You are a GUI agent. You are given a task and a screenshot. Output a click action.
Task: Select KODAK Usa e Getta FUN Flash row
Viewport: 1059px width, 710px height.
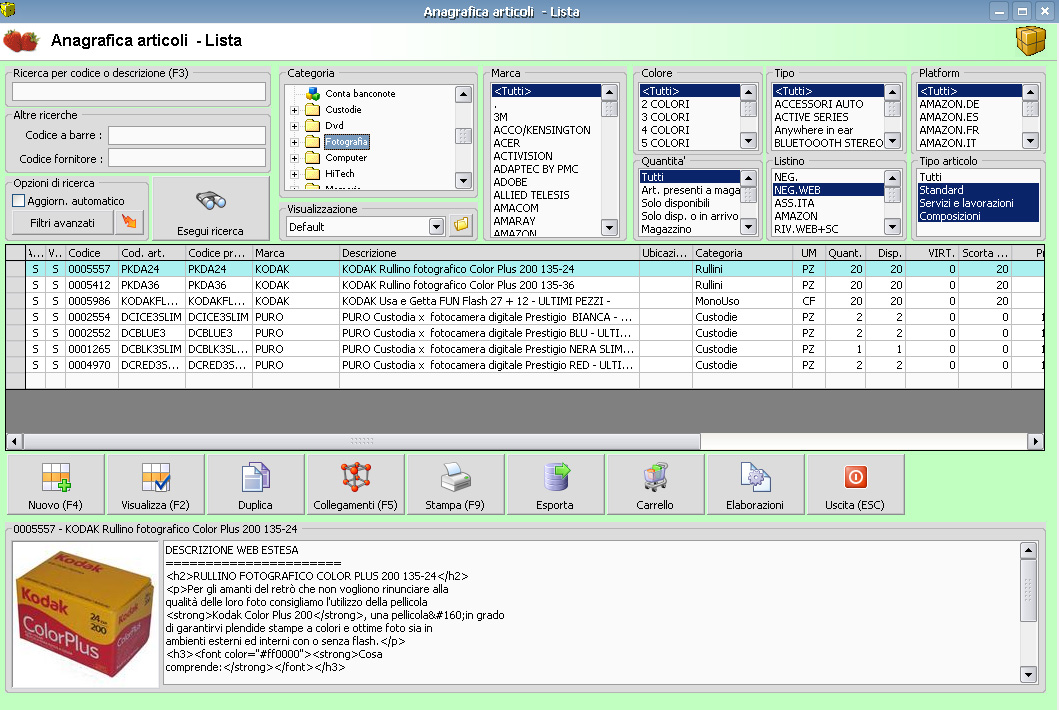(524, 301)
